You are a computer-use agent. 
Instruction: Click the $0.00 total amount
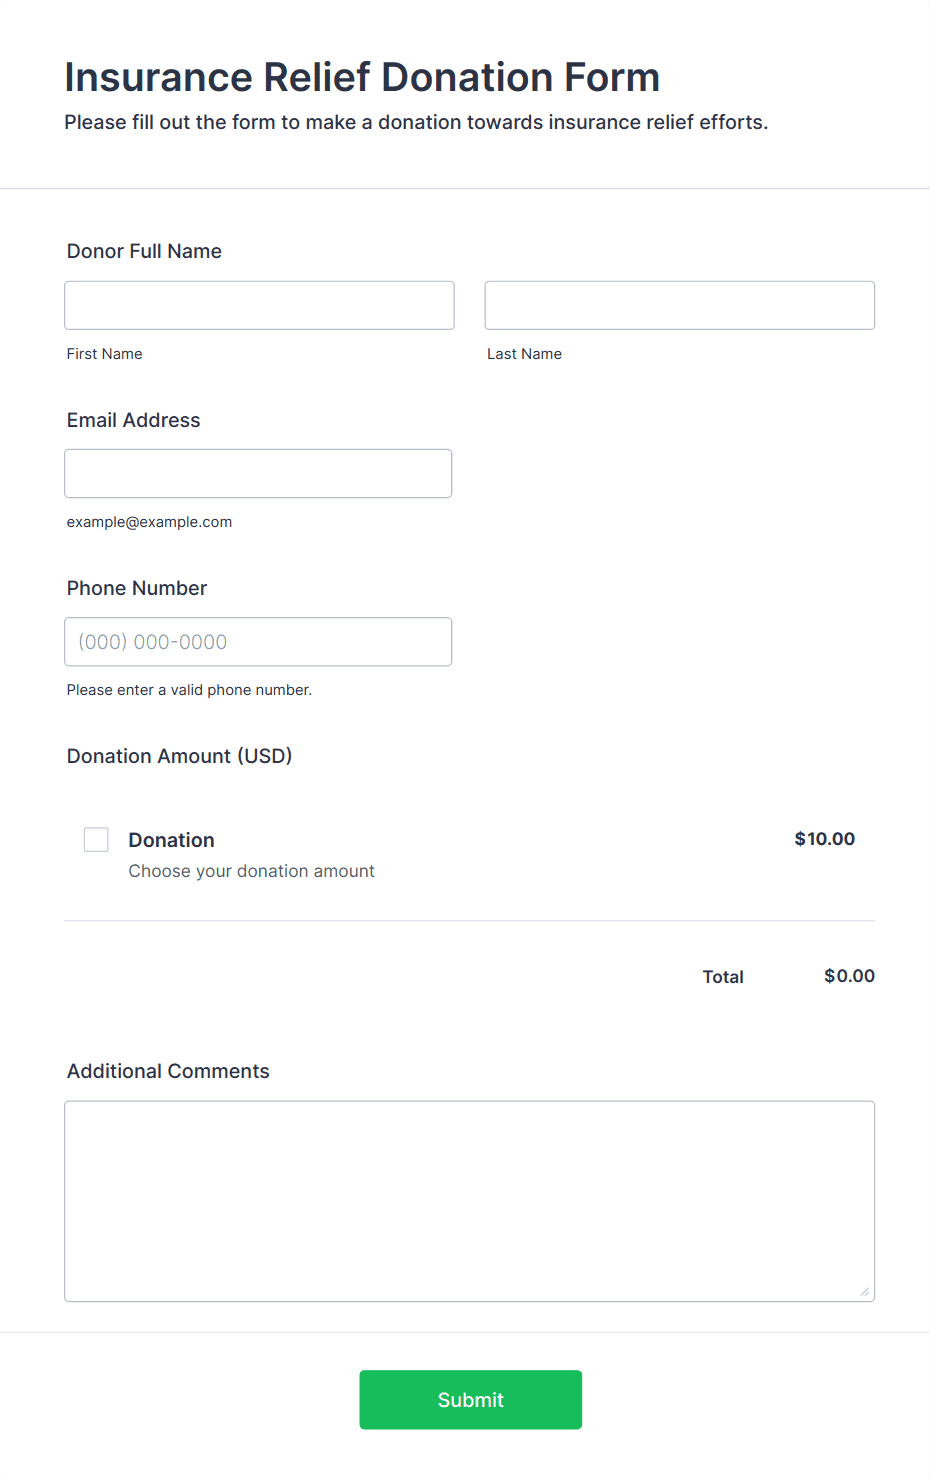coord(849,976)
